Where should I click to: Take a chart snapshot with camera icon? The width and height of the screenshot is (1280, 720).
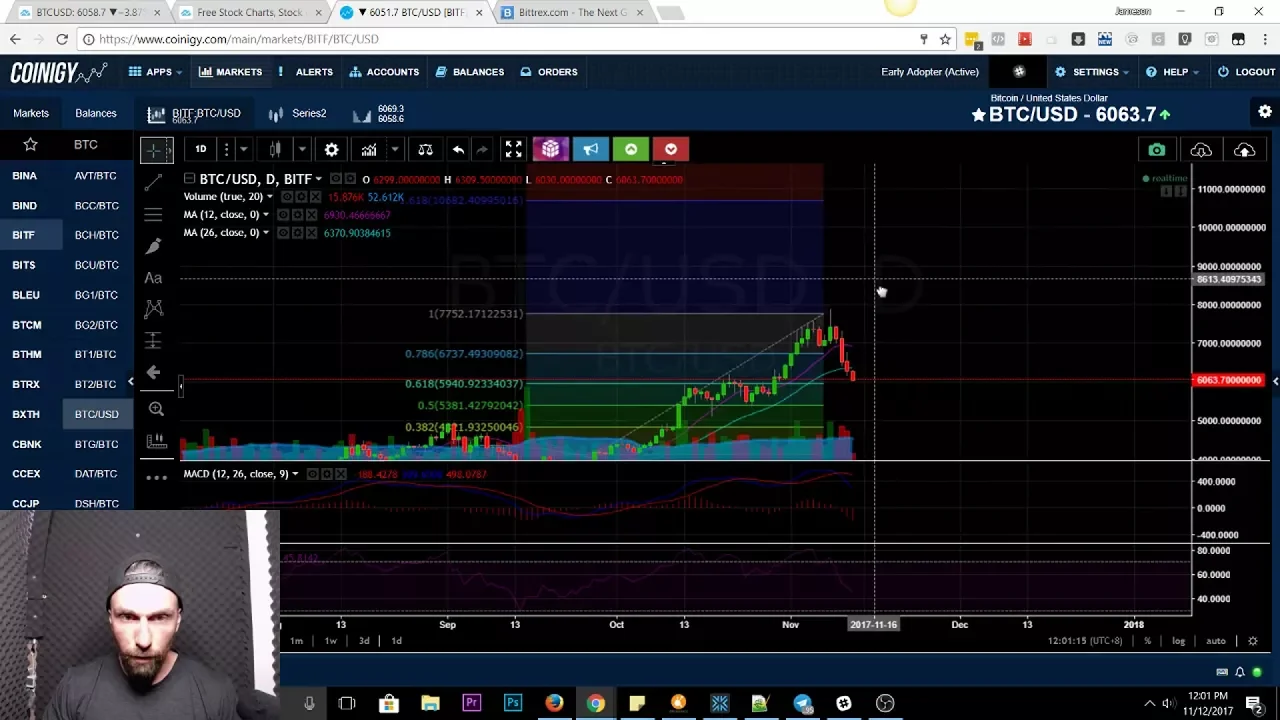[x=1156, y=150]
